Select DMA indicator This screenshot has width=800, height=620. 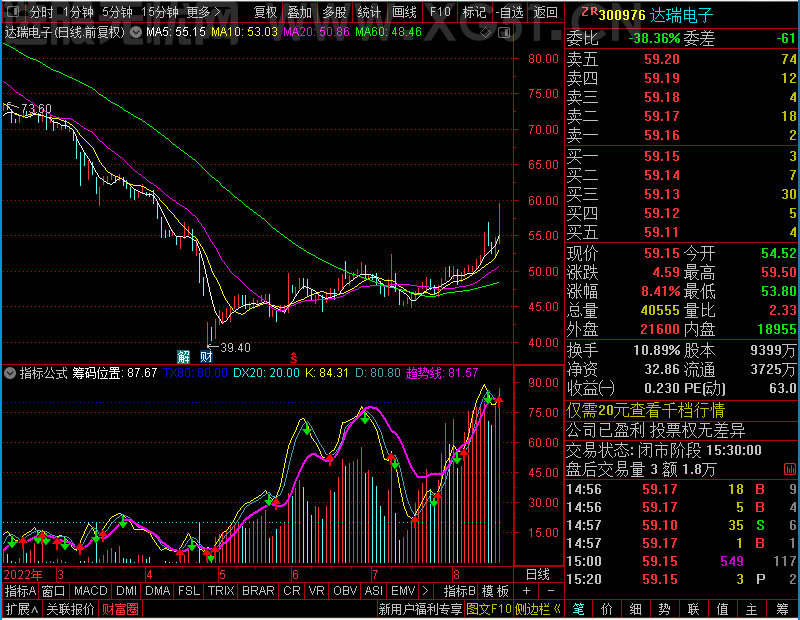click(157, 591)
